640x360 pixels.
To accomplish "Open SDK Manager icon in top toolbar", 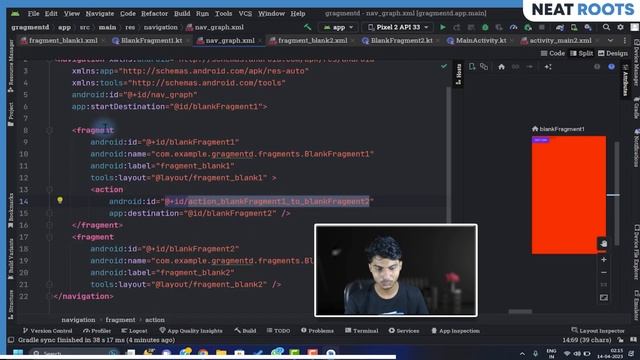I will click(588, 27).
